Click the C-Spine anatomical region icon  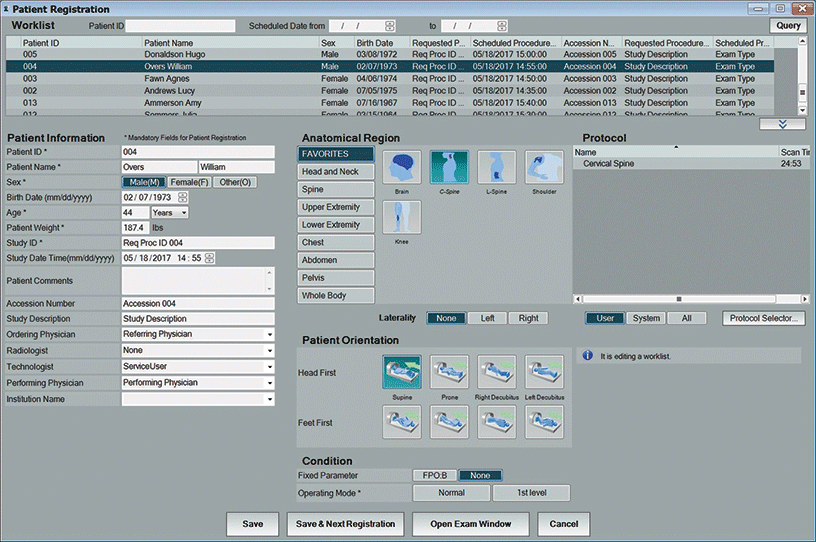click(449, 167)
